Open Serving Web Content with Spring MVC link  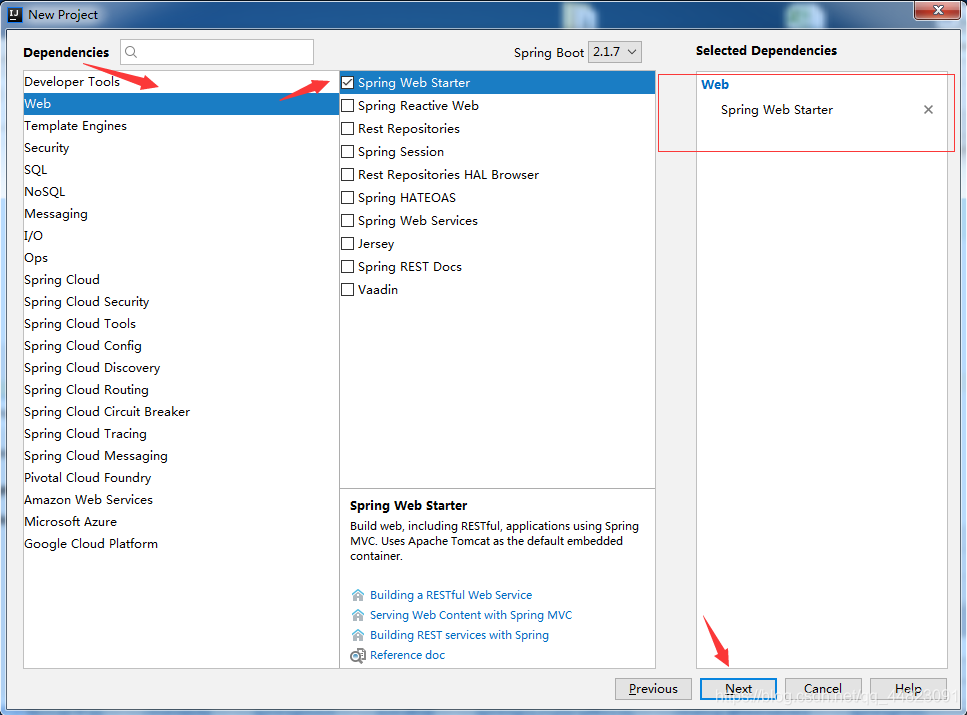tap(471, 615)
